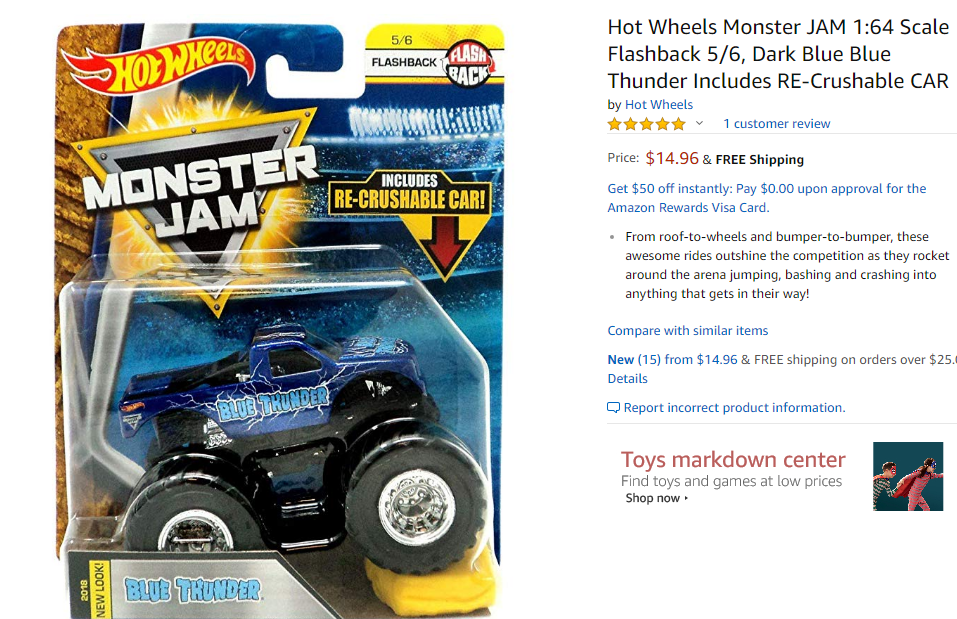
Task: Open the 1 customer review link
Action: click(776, 123)
